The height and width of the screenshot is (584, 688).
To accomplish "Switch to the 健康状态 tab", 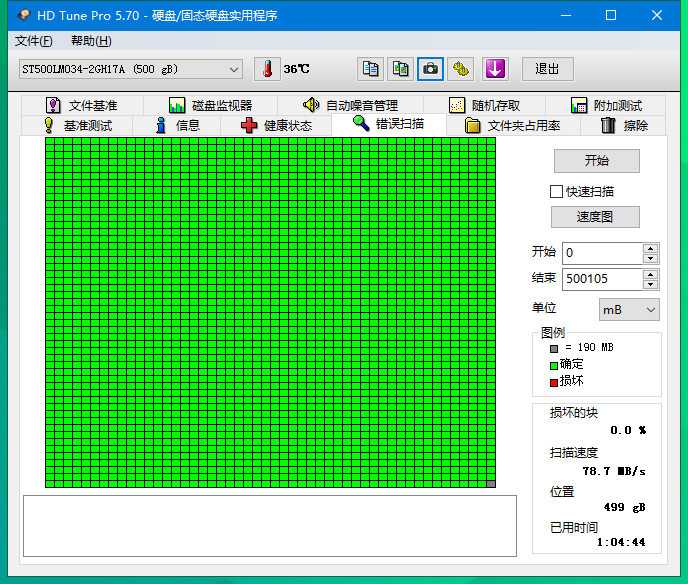I will click(276, 125).
